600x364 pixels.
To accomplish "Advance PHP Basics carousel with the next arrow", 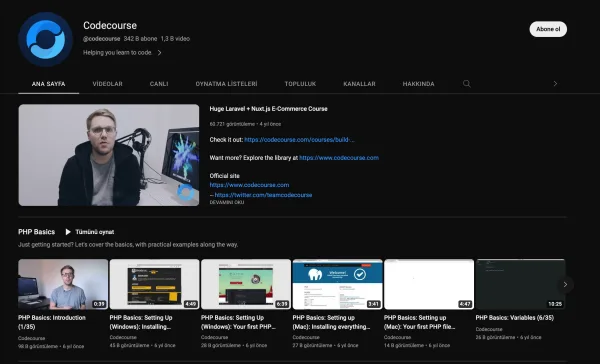I will (x=565, y=284).
